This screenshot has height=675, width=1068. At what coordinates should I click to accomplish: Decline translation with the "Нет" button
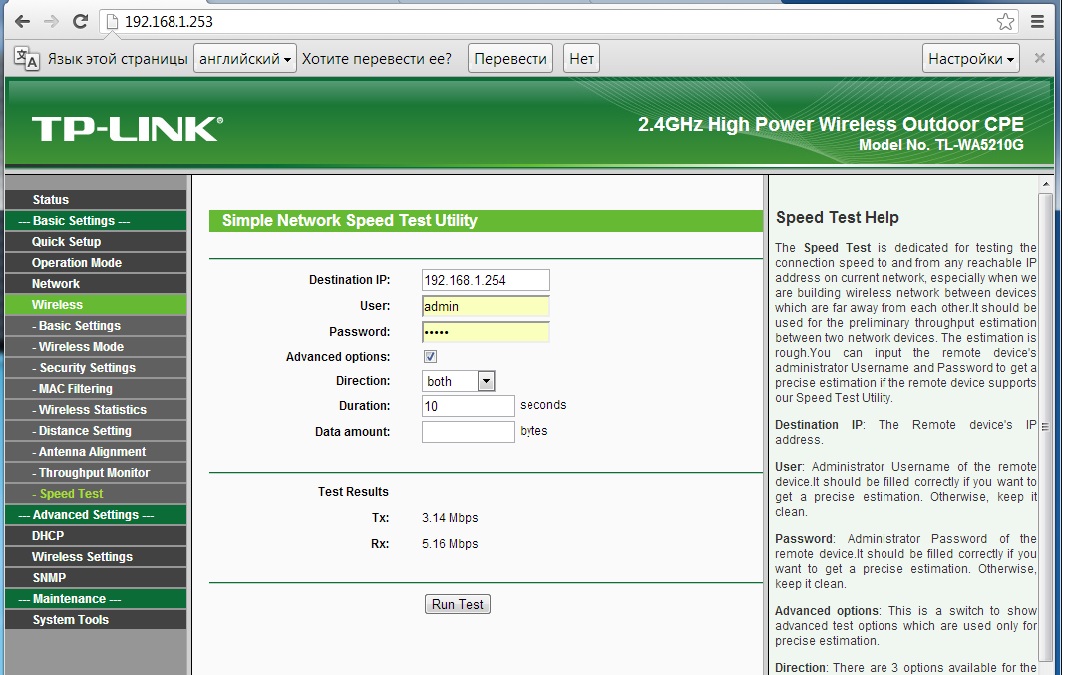point(581,59)
